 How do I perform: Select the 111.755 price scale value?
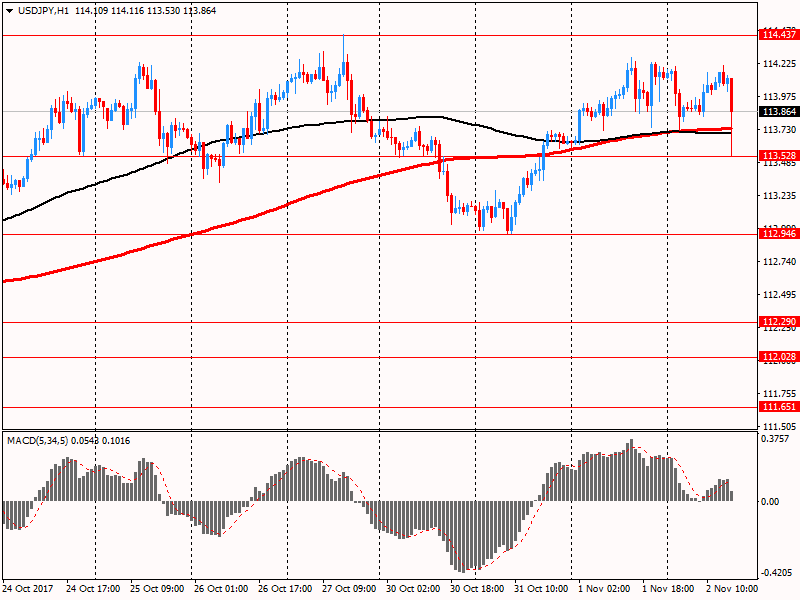779,394
